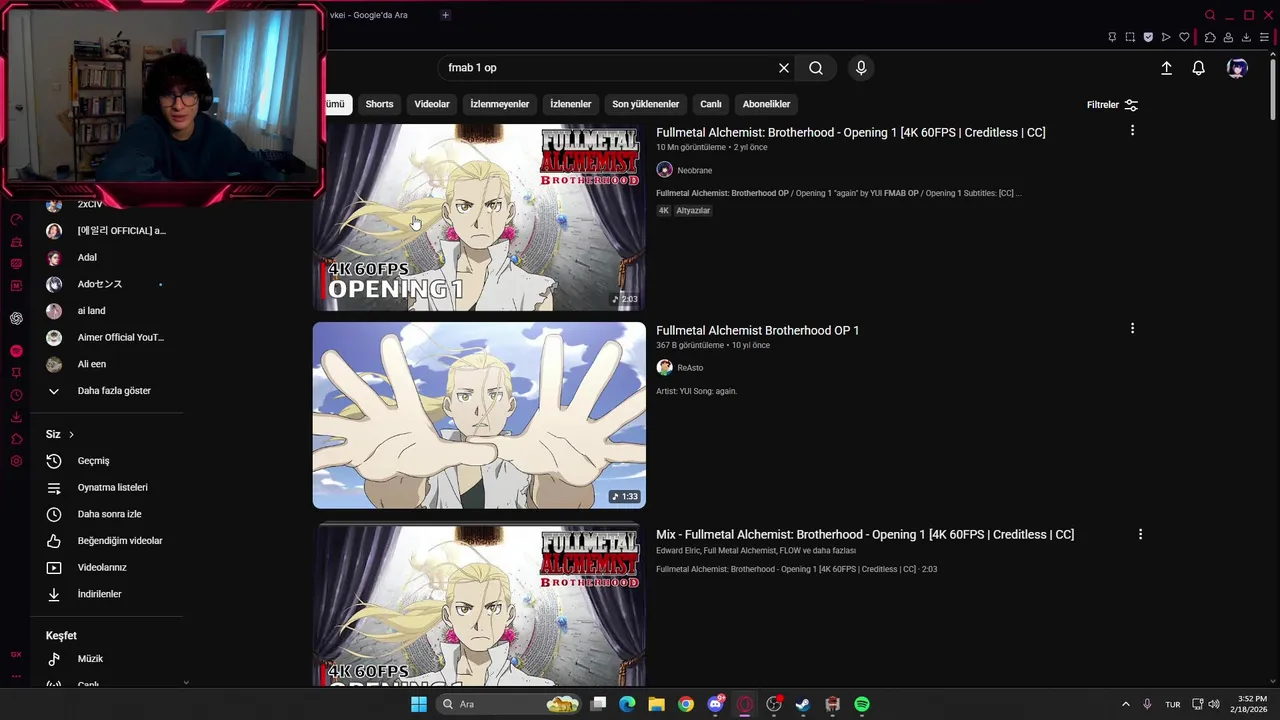Viewport: 1280px width, 720px height.
Task: Open more options for the ReAsto video
Action: point(1132,329)
